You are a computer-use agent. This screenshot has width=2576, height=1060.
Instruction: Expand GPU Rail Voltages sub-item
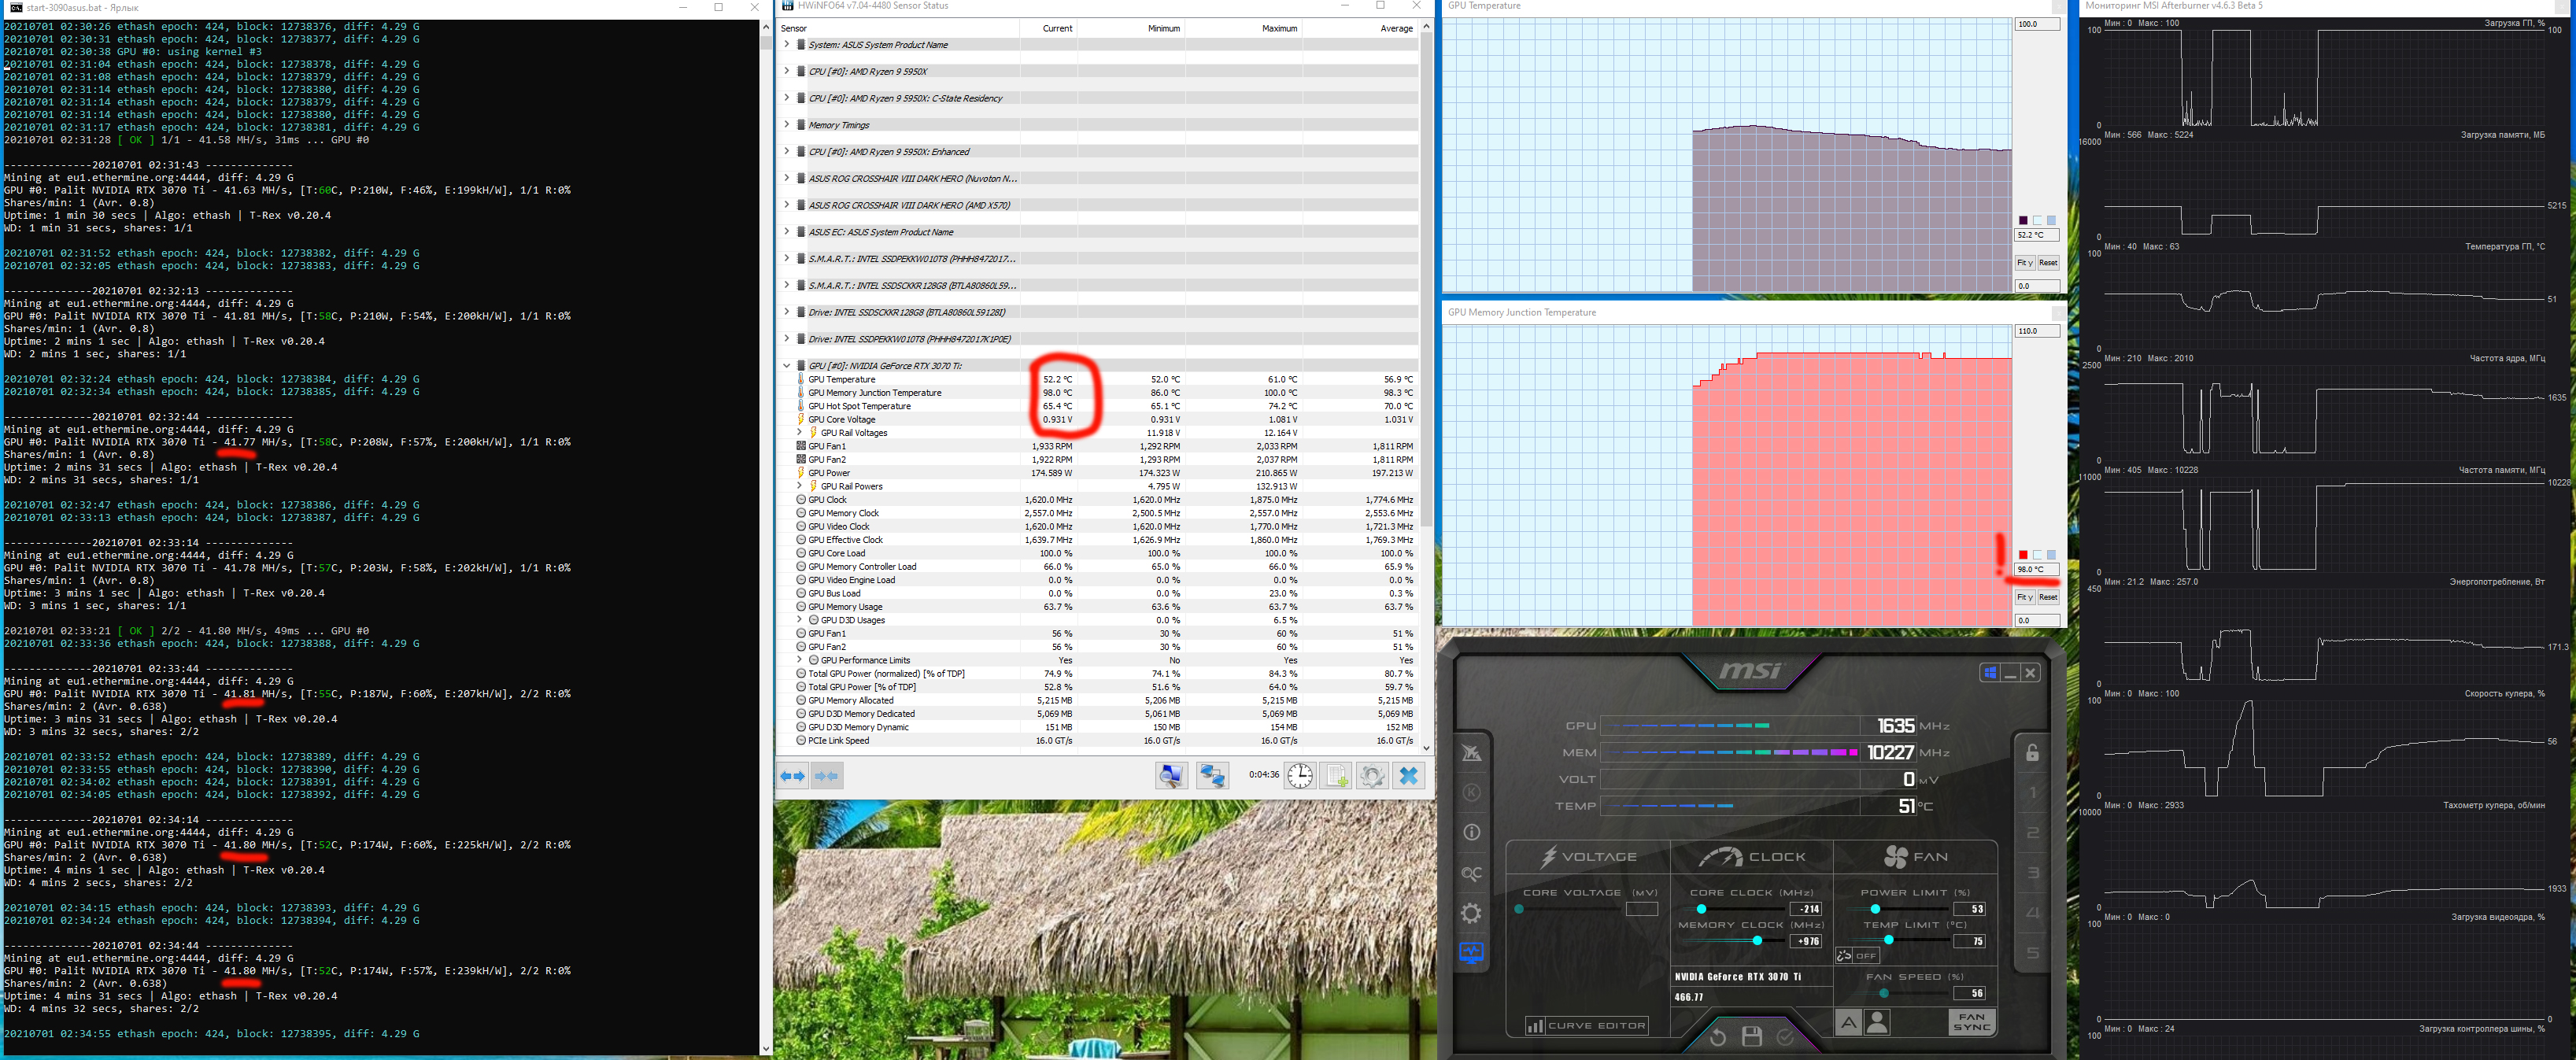tap(799, 433)
